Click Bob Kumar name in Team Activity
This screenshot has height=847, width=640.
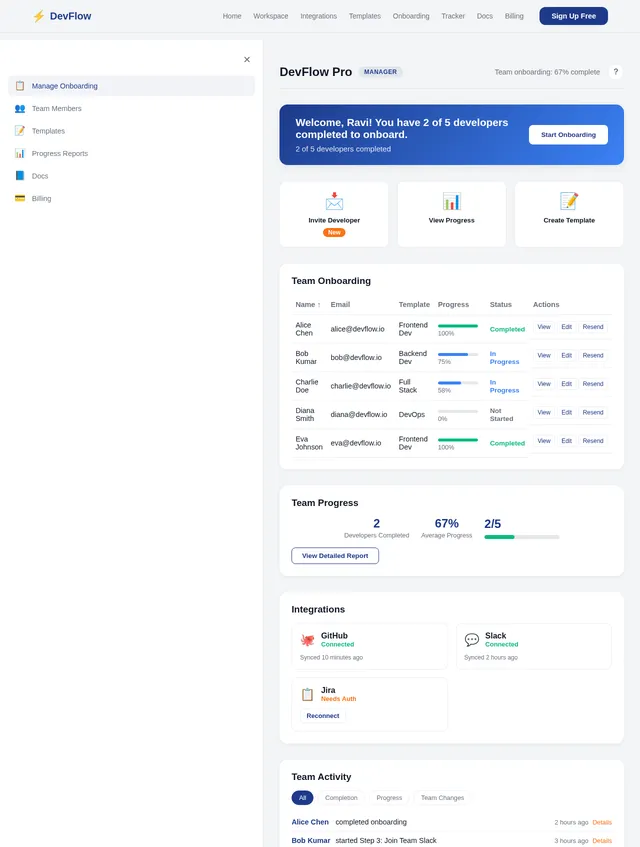[x=311, y=841]
